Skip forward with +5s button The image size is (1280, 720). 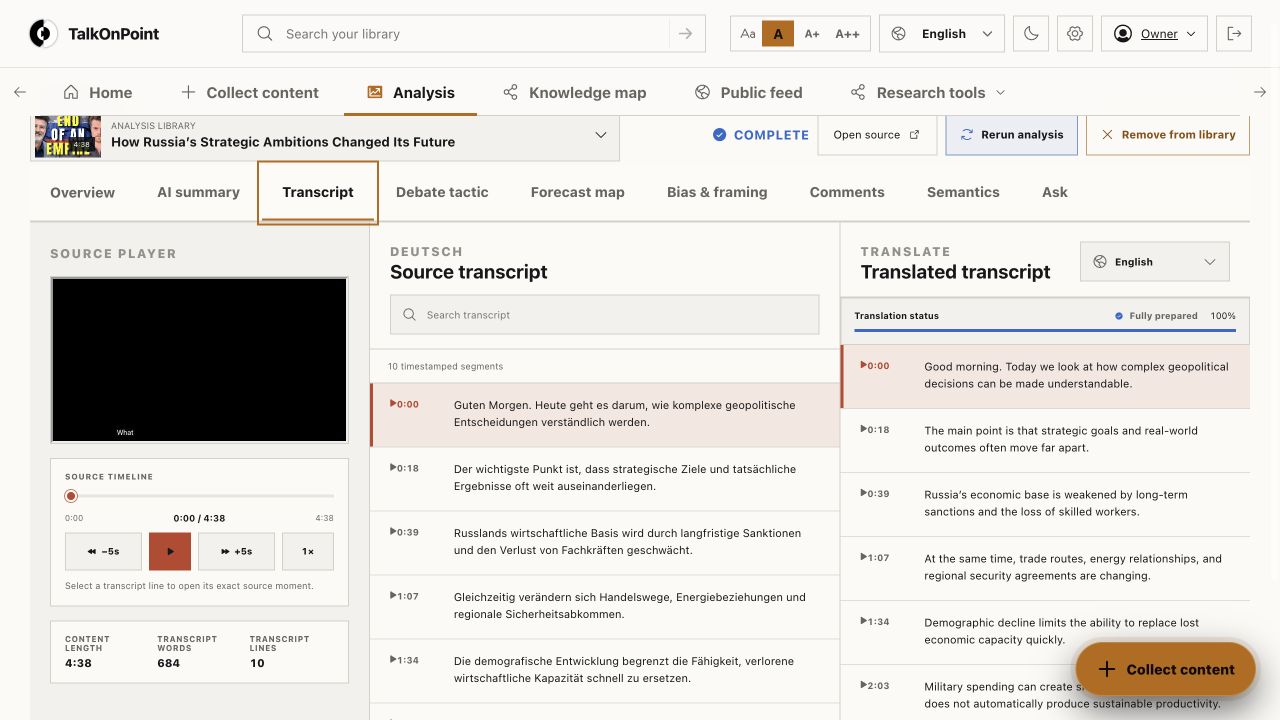[236, 551]
